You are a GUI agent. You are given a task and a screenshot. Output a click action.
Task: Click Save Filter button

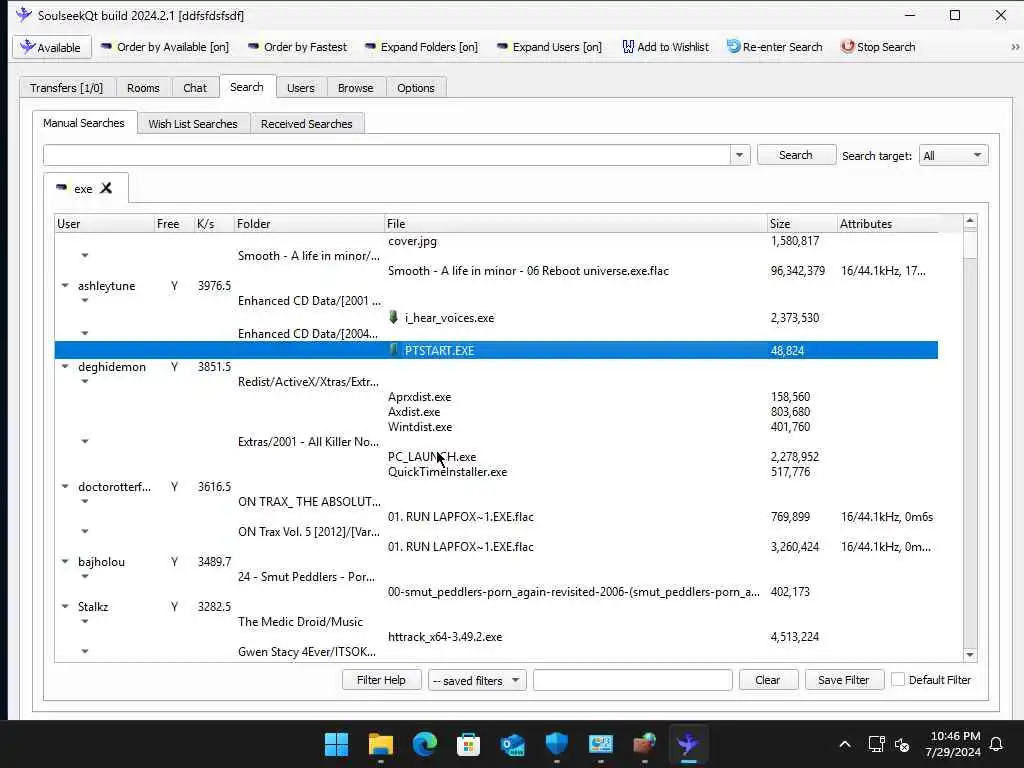coord(844,680)
